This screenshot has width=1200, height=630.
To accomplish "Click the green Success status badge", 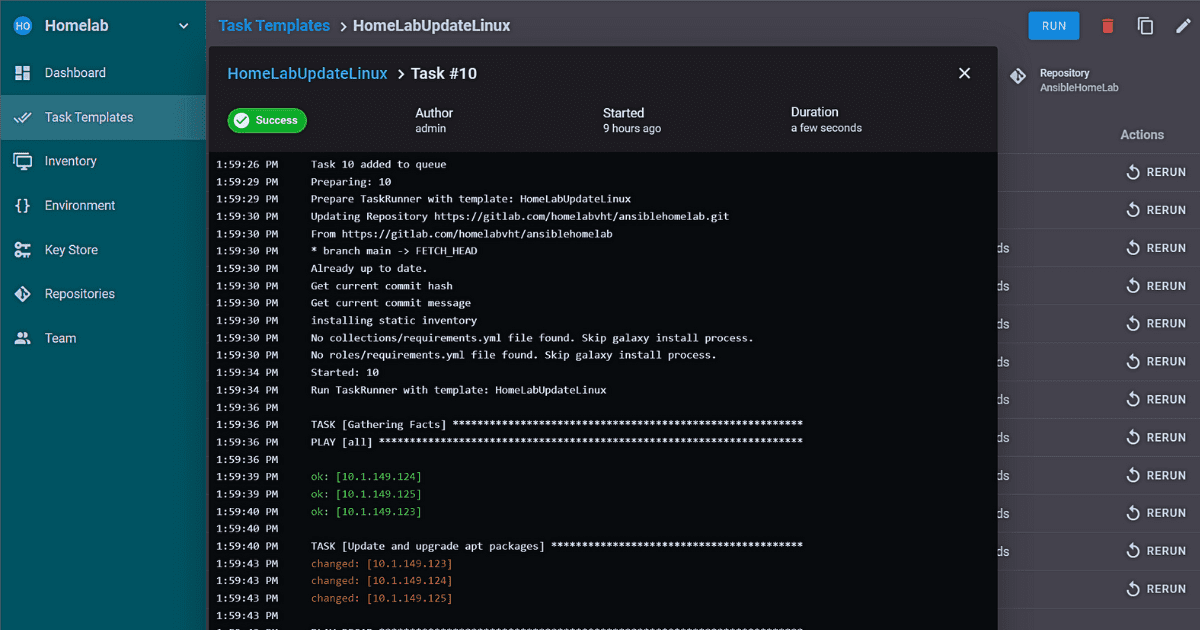I will [267, 120].
